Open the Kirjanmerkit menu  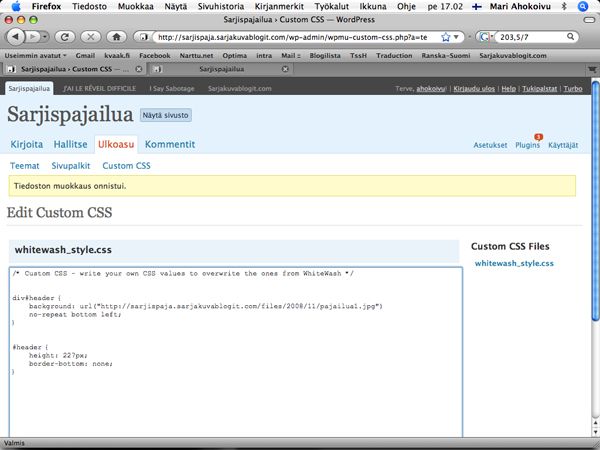click(x=279, y=7)
